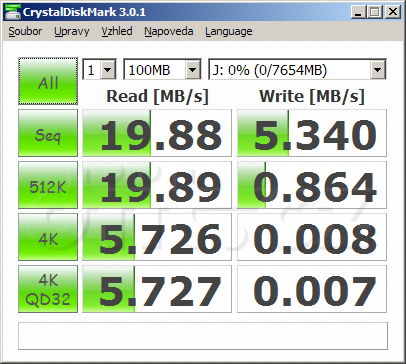Select the 4K write value 0.008
Image resolution: width=406 pixels, height=364 pixels.
click(312, 237)
